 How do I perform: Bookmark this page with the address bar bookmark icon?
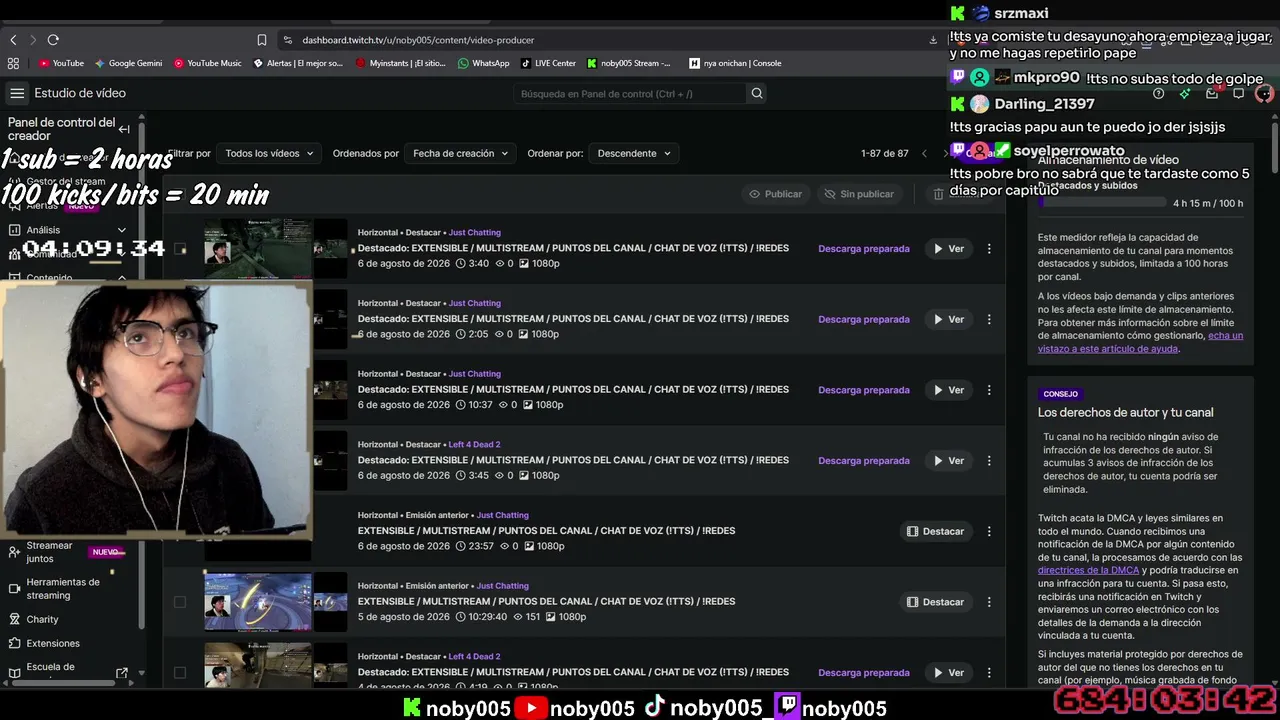262,40
